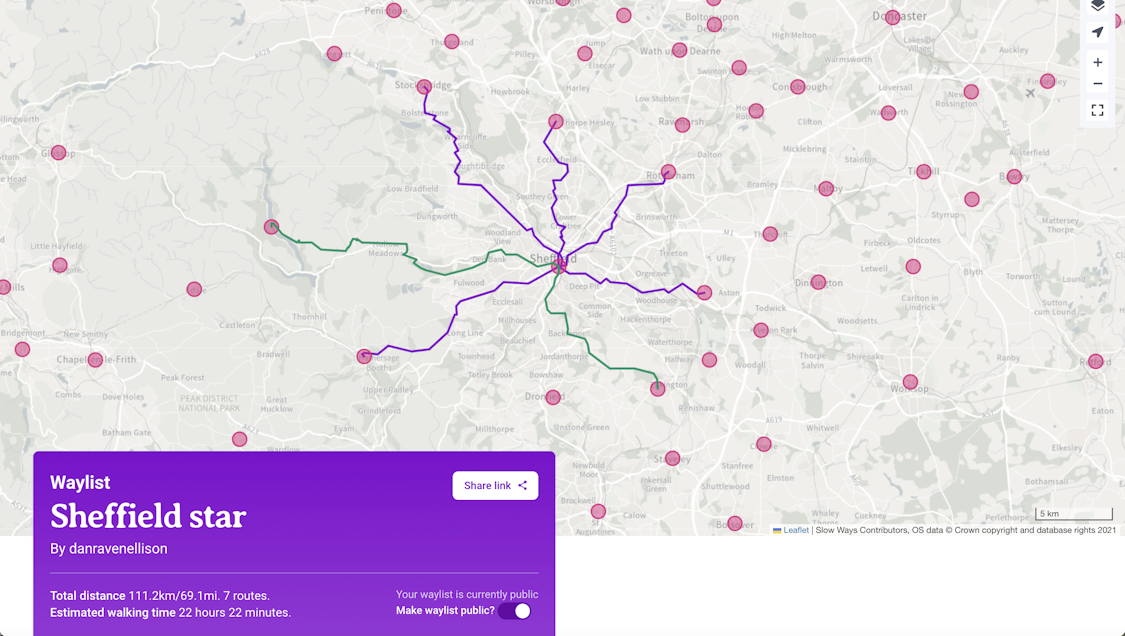Select the Worksop map marker
Image resolution: width=1125 pixels, height=636 pixels.
click(910, 382)
